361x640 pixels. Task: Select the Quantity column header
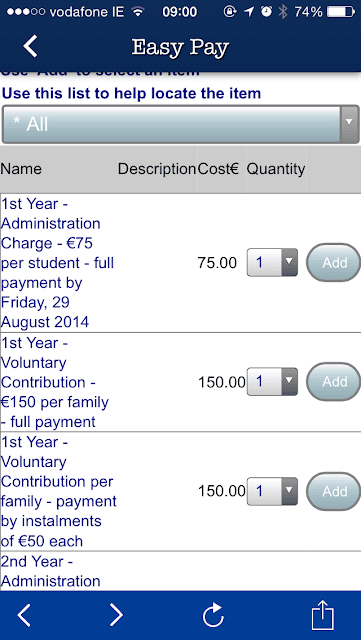[x=276, y=169]
